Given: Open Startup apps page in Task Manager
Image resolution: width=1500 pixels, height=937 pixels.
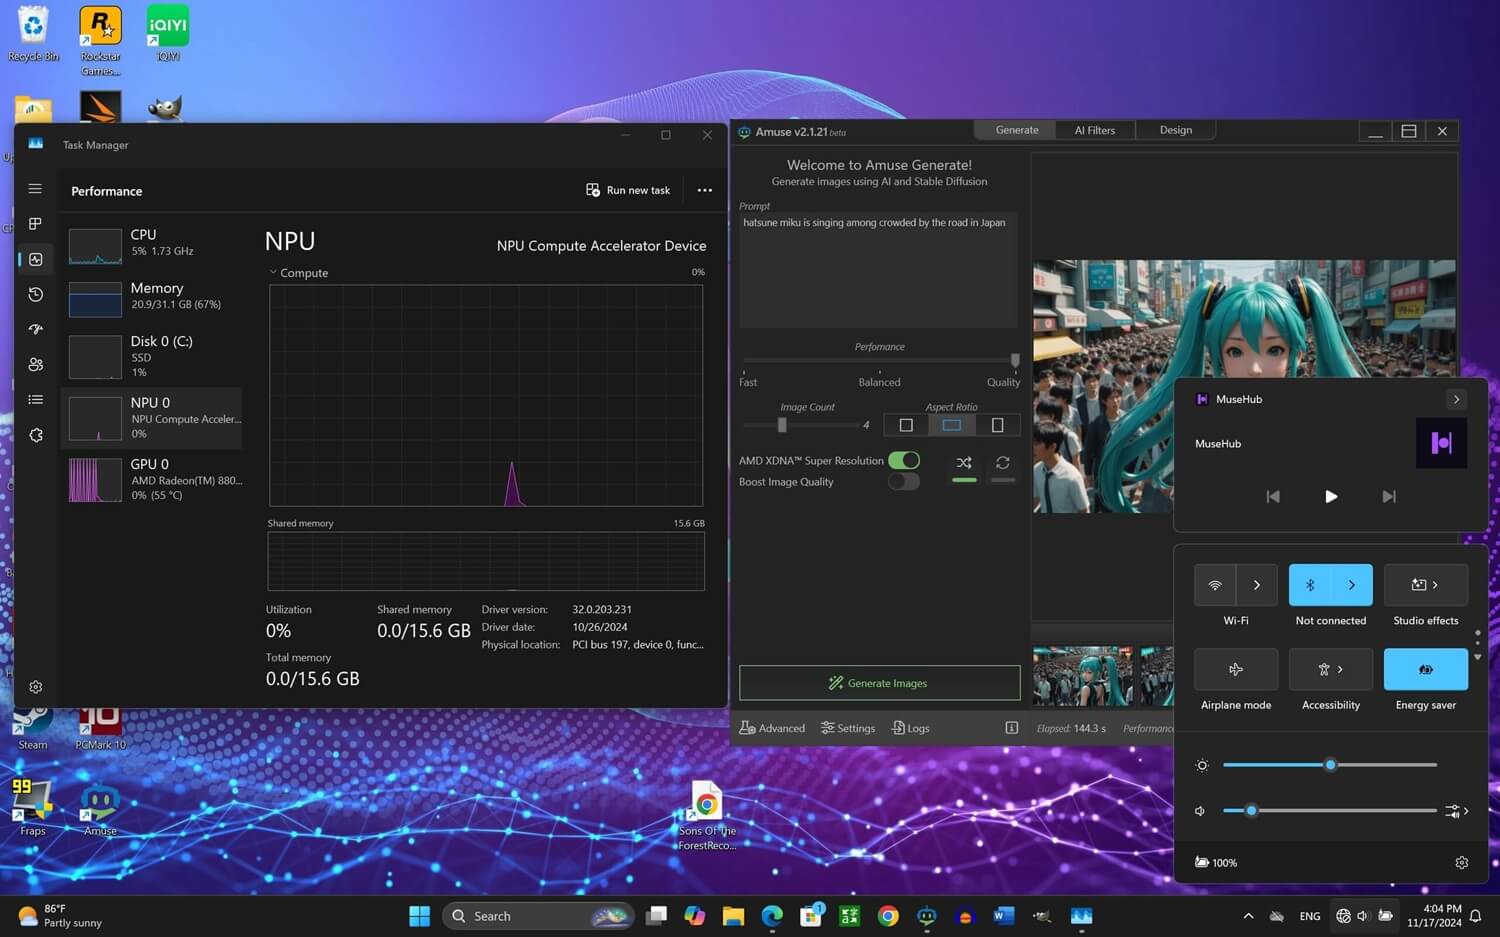Looking at the screenshot, I should point(35,329).
